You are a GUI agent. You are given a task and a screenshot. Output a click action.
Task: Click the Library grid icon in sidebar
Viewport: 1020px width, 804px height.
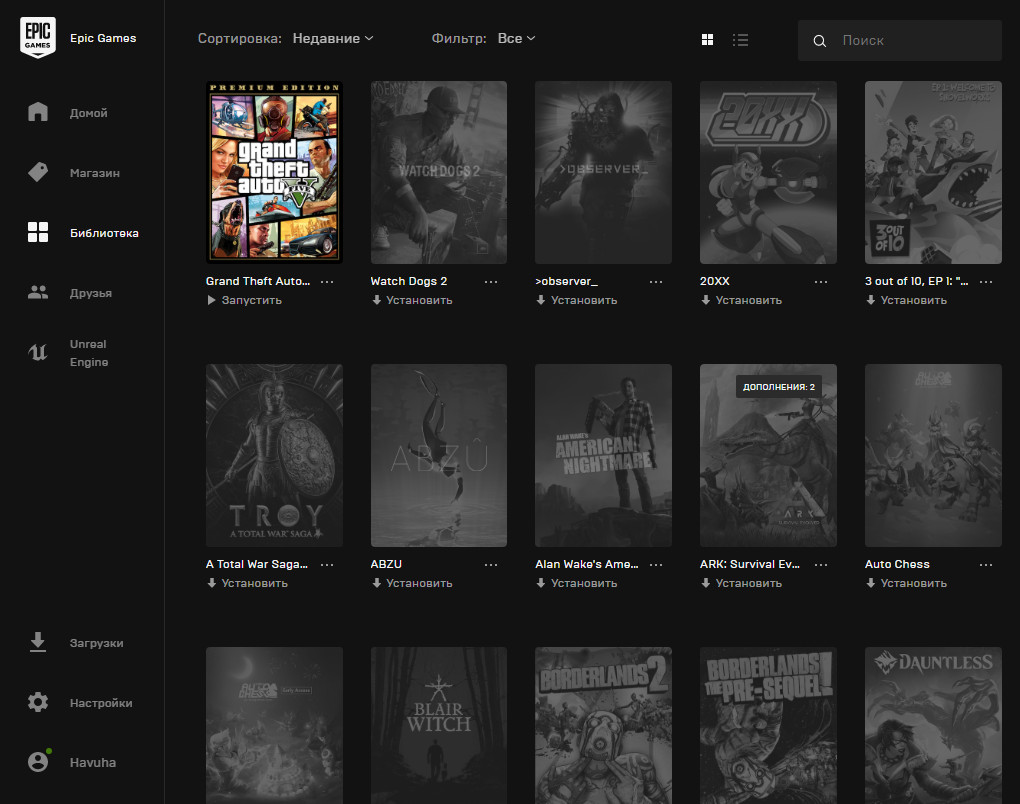click(38, 232)
